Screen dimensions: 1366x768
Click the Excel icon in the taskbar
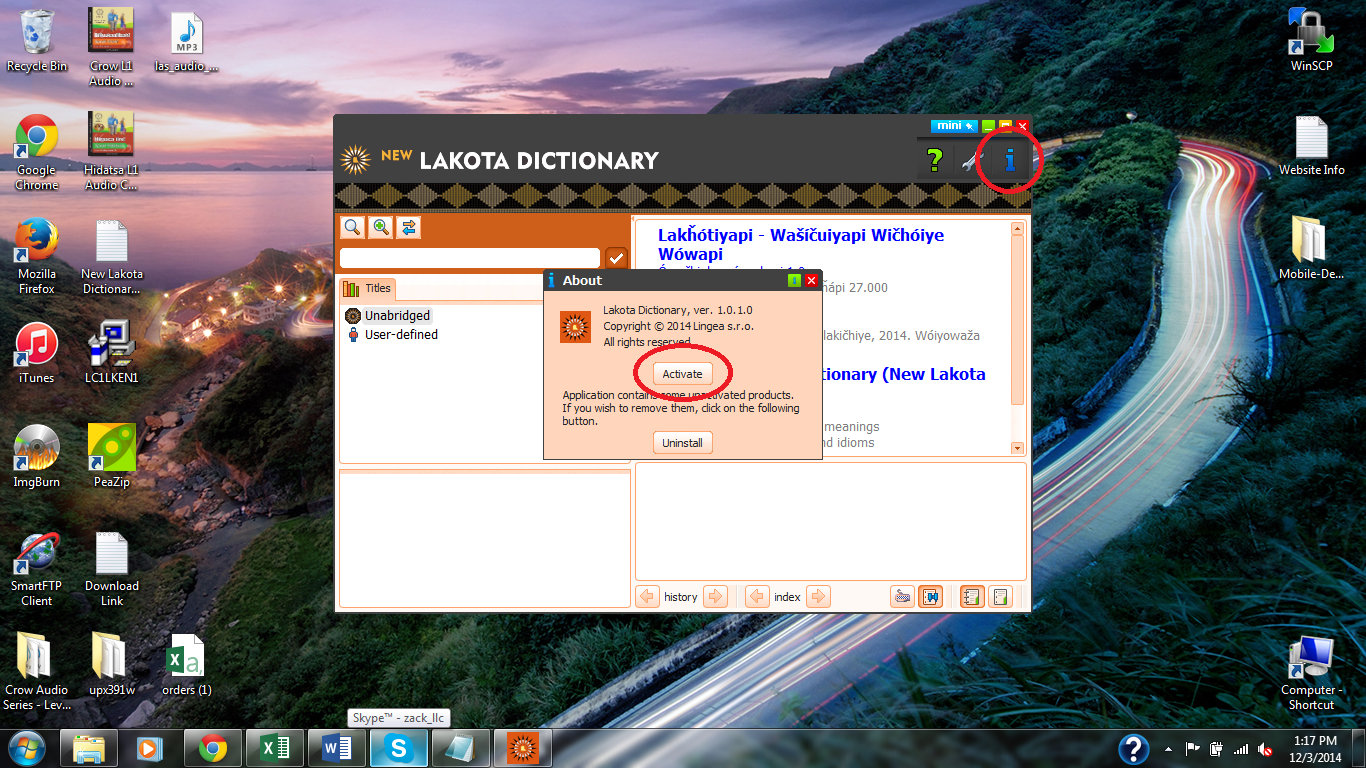pyautogui.click(x=275, y=748)
